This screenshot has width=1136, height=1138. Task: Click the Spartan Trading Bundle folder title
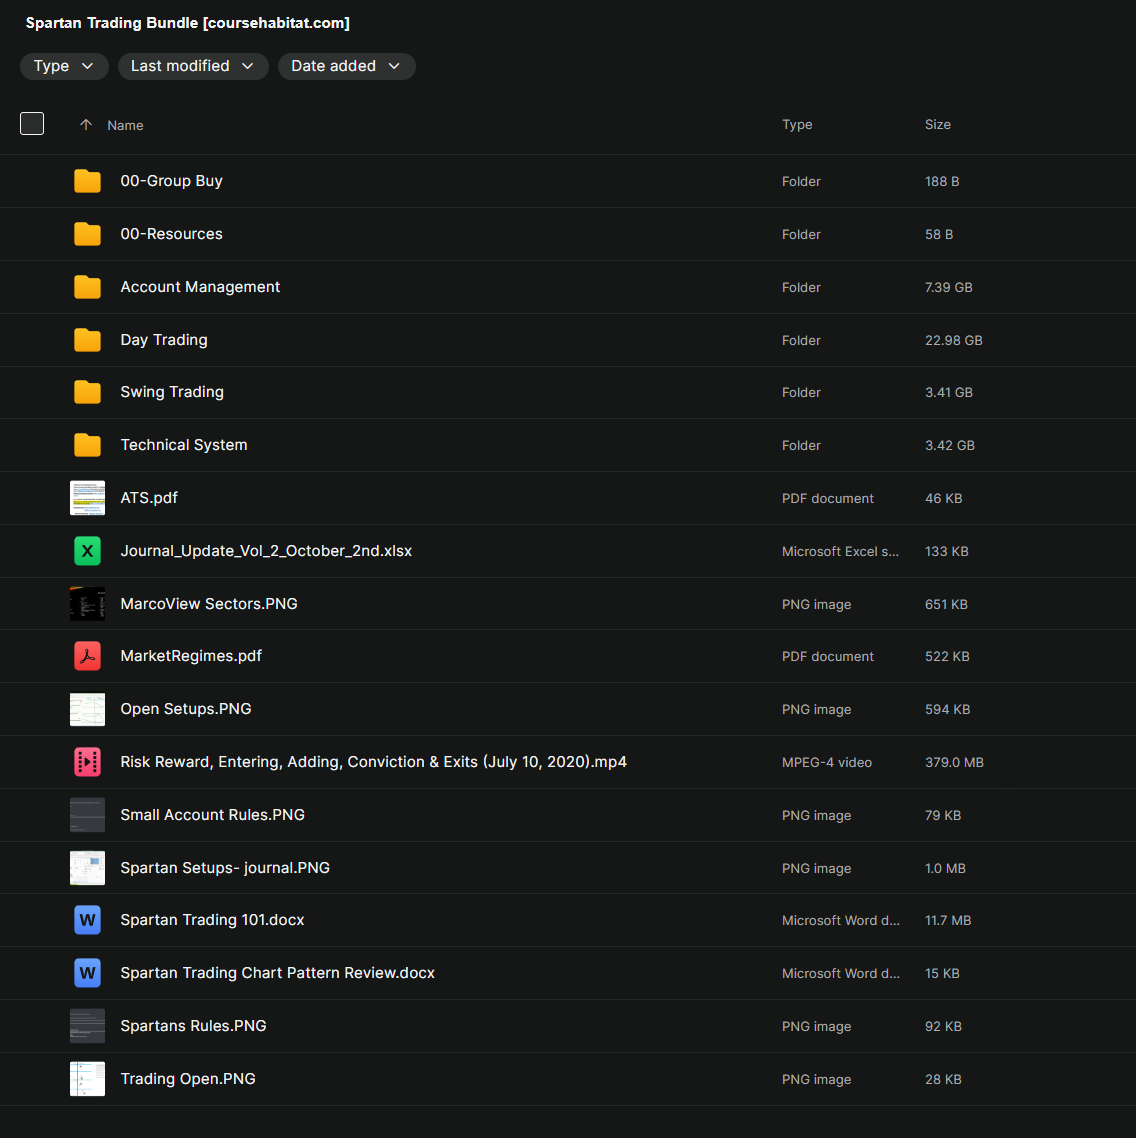(x=188, y=23)
